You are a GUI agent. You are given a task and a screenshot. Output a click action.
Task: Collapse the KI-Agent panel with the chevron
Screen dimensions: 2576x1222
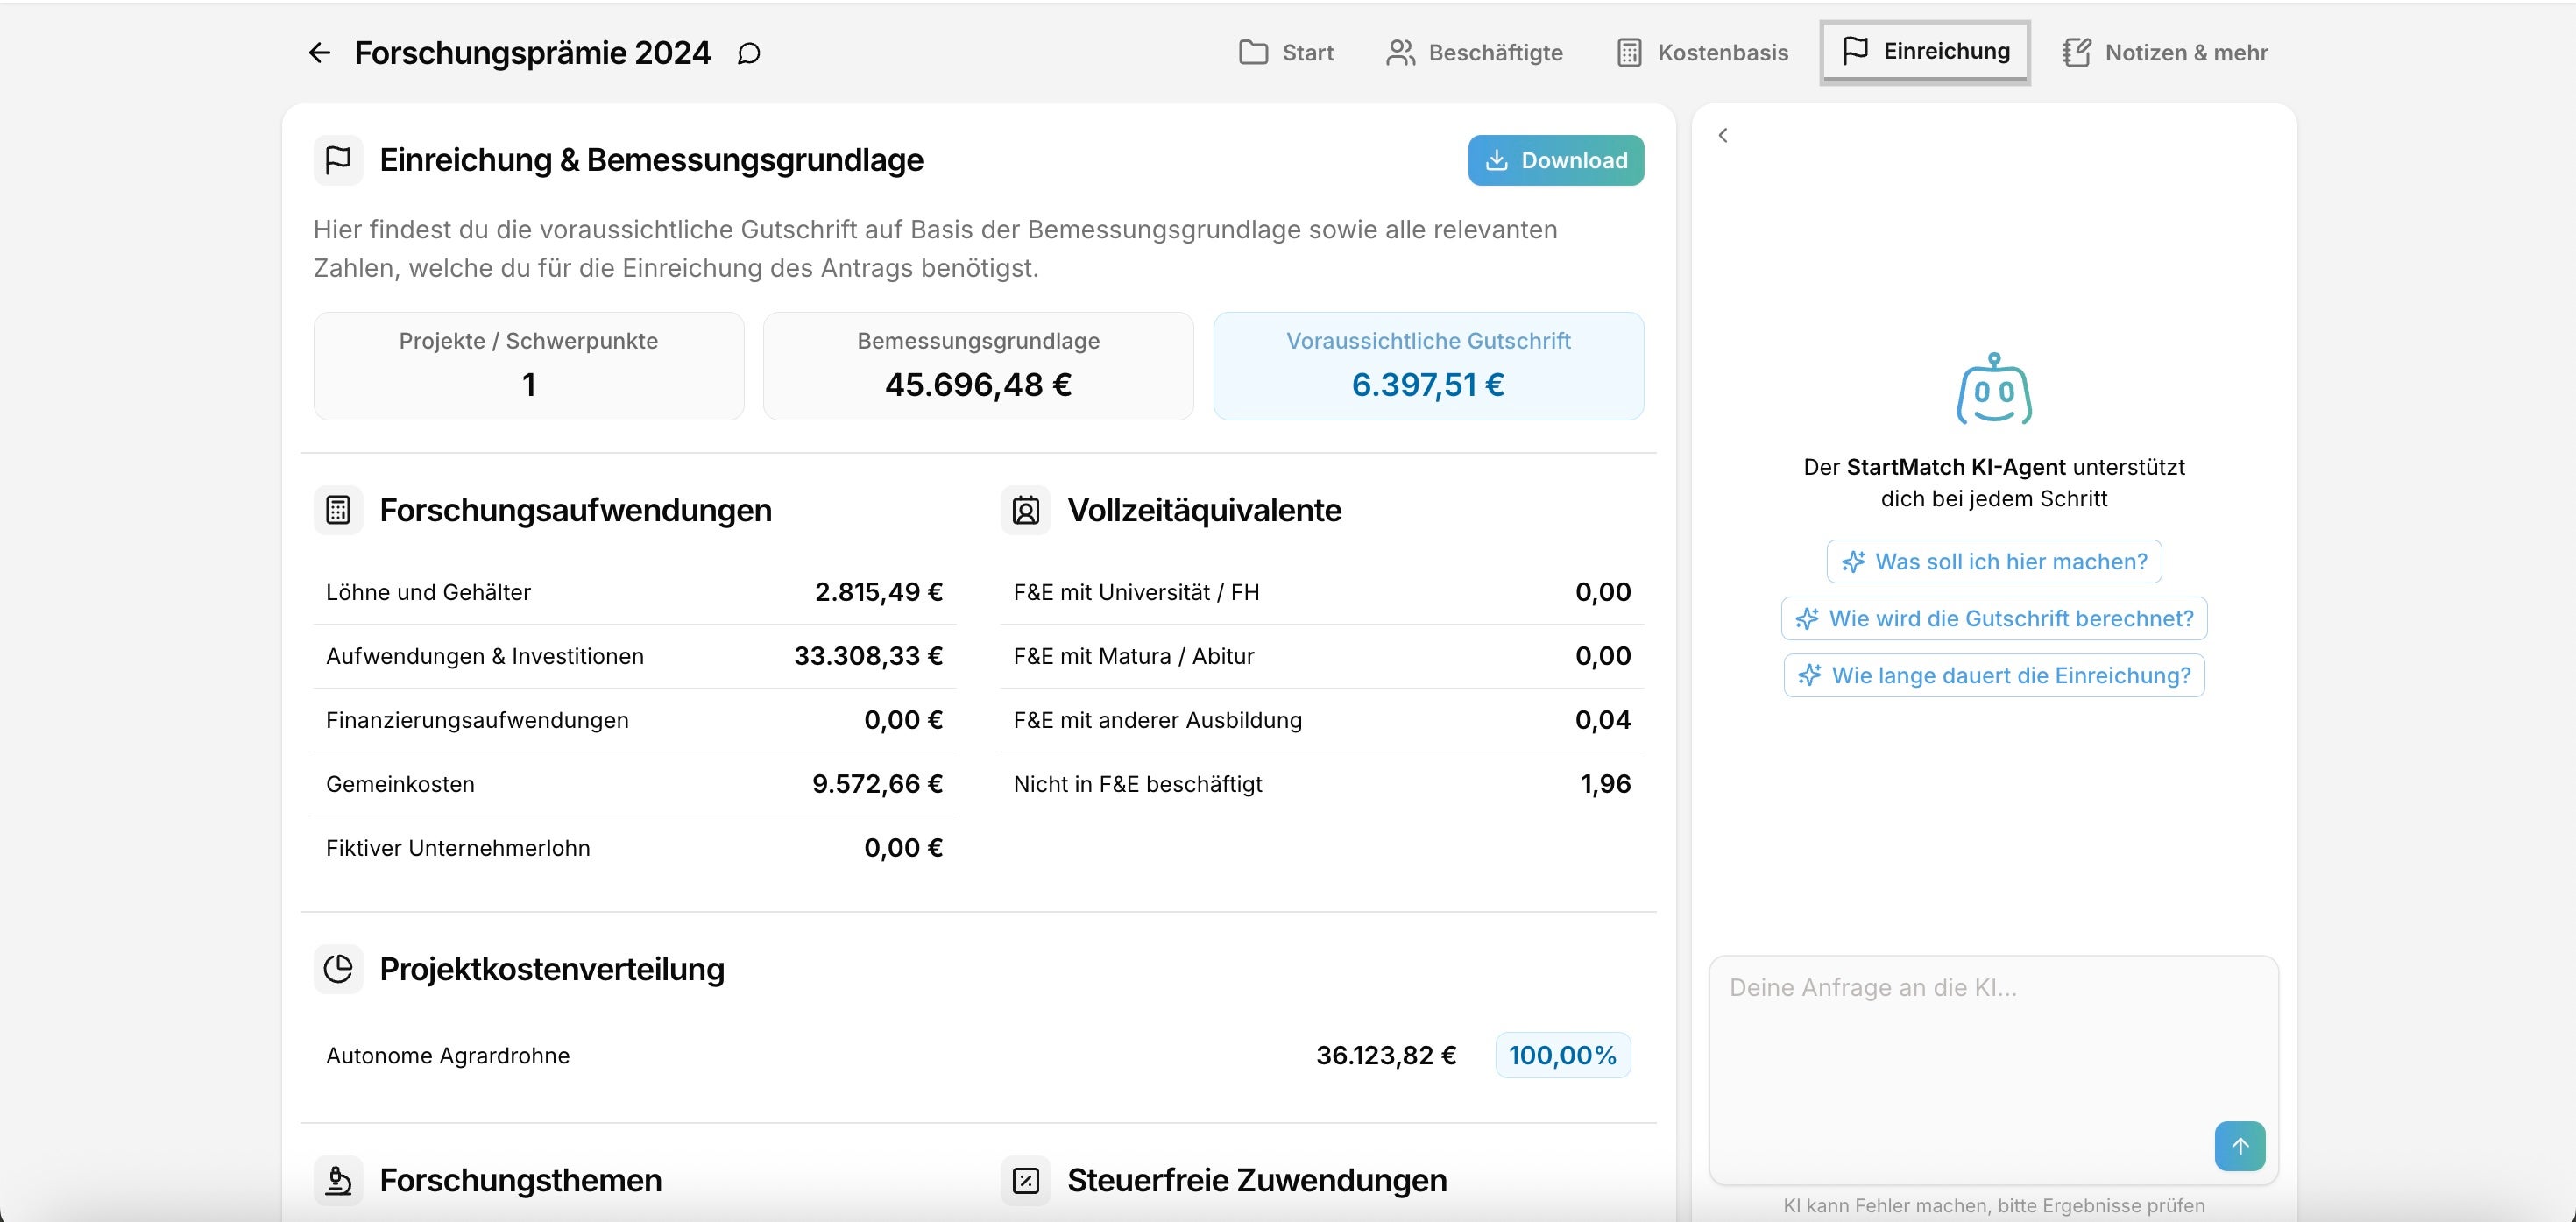[x=1723, y=135]
